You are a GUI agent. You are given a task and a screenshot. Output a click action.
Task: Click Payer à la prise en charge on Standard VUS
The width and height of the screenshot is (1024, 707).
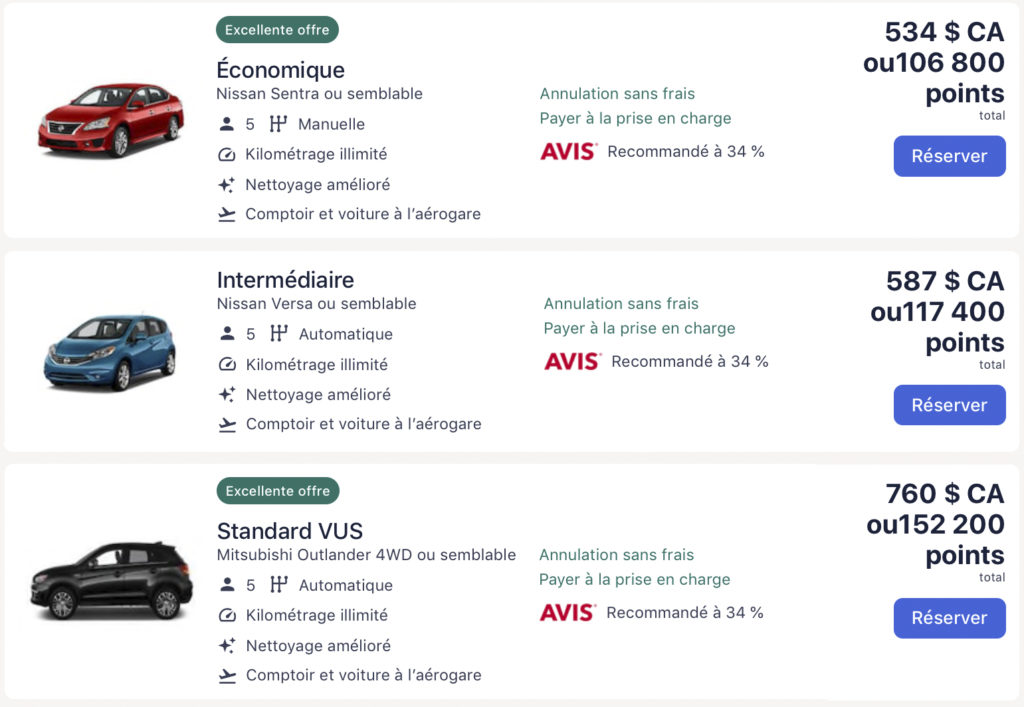[634, 580]
